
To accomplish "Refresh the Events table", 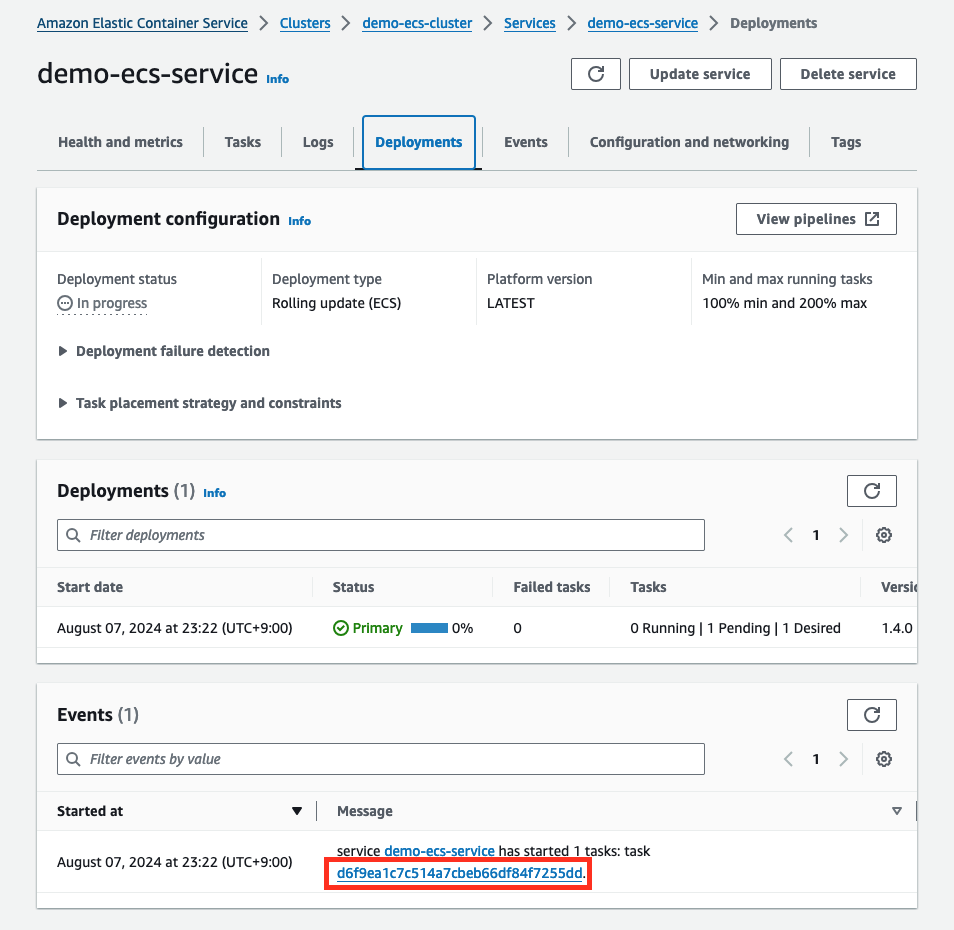I will (871, 715).
